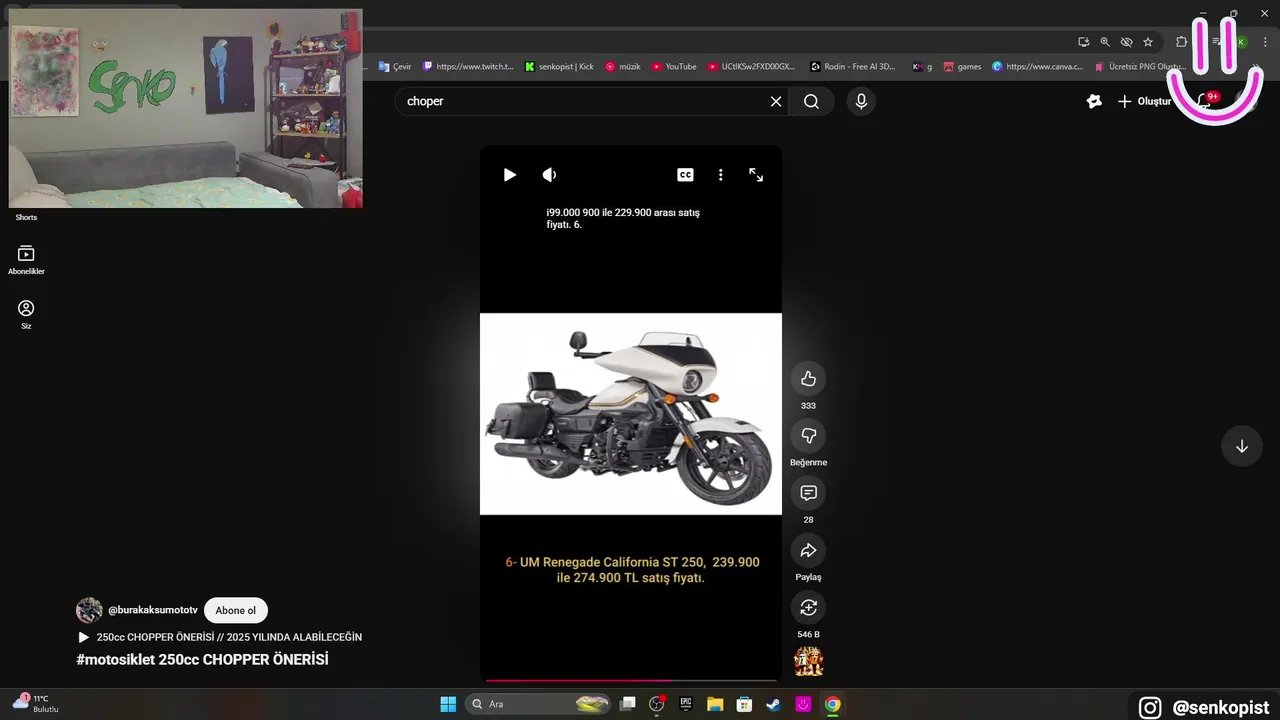Clear the search text 'choper'
Screen dimensions: 1280x720
tap(775, 101)
